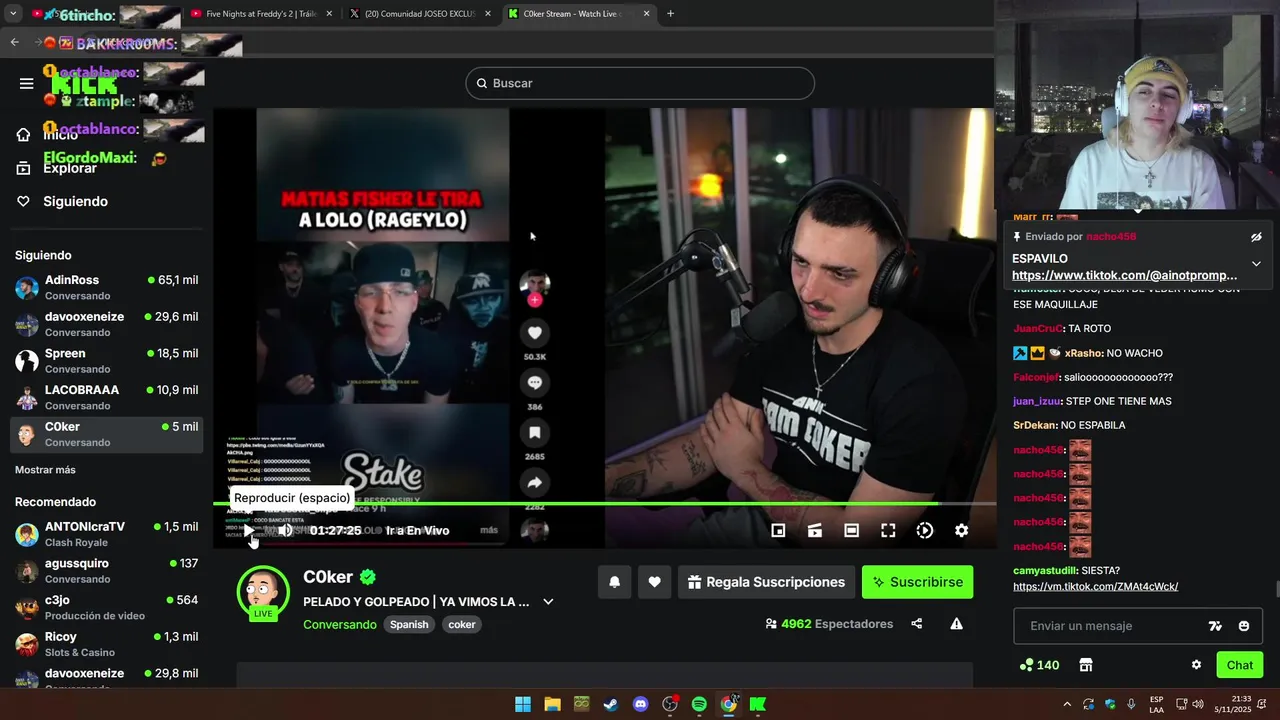This screenshot has height=720, width=1280.
Task: Hide the pinned chat message with eye icon
Action: pyautogui.click(x=1256, y=237)
